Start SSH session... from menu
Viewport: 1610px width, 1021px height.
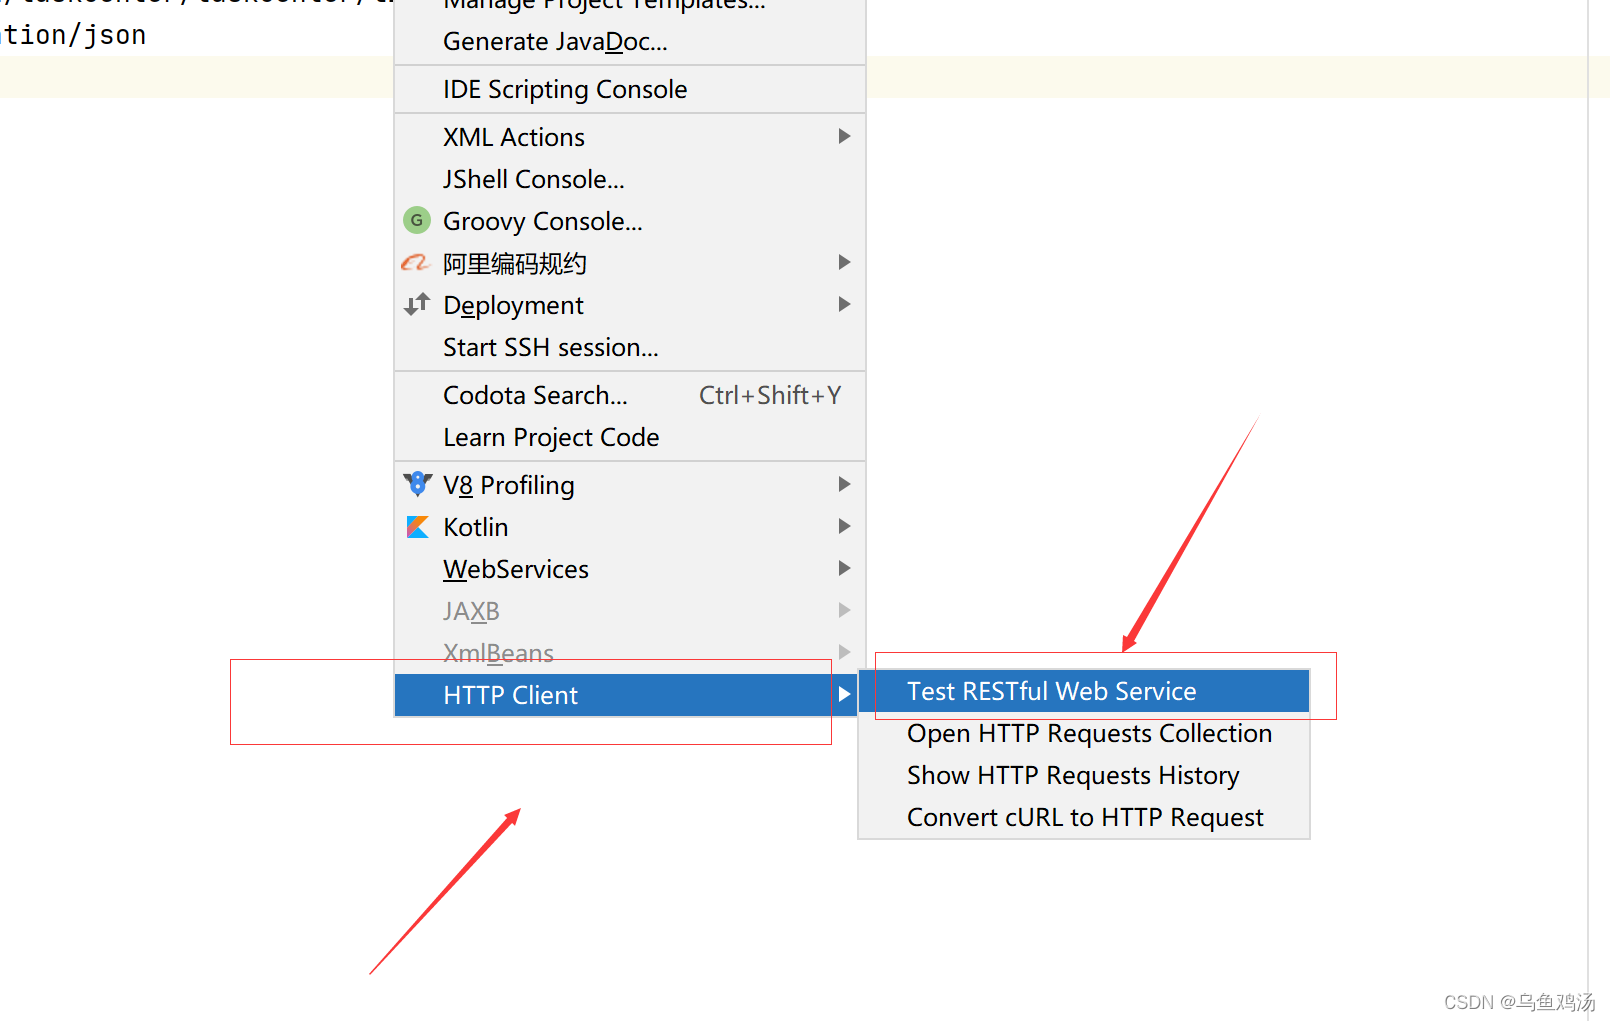[x=630, y=347]
